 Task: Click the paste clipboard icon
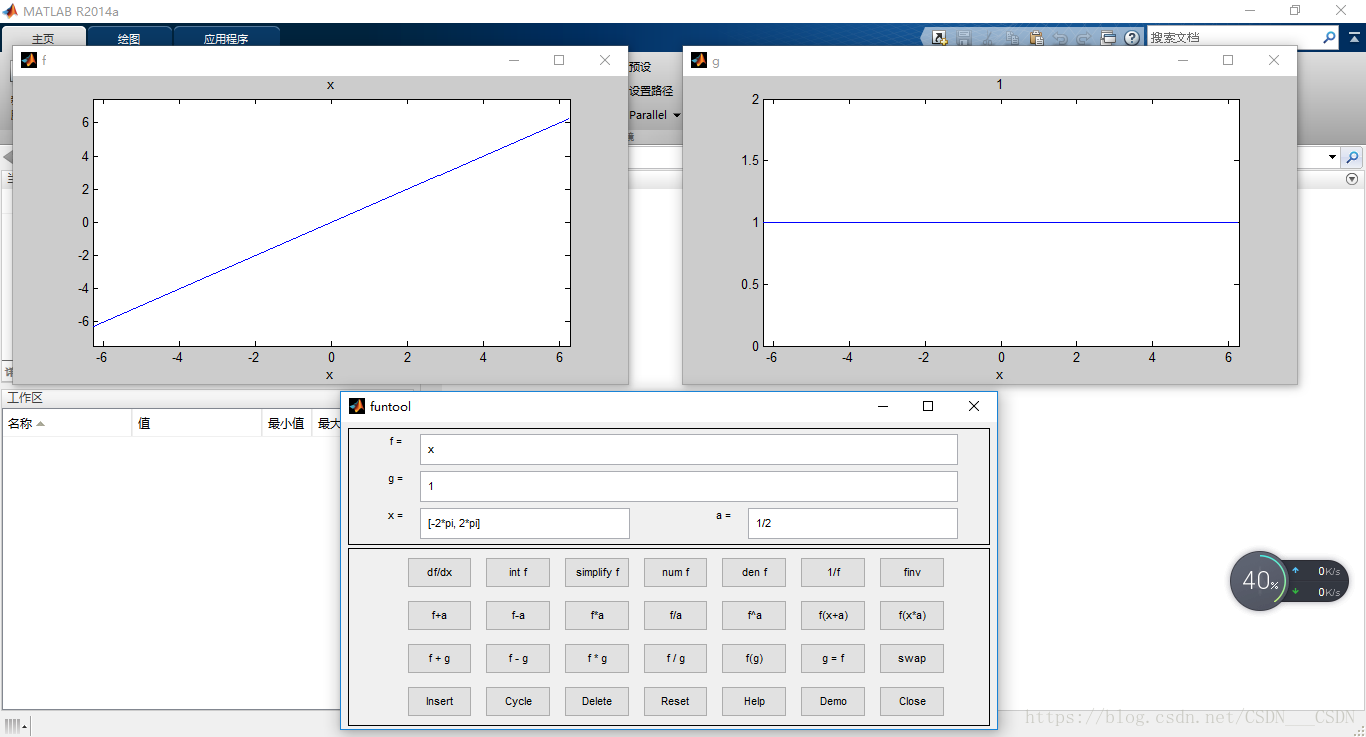point(1036,38)
